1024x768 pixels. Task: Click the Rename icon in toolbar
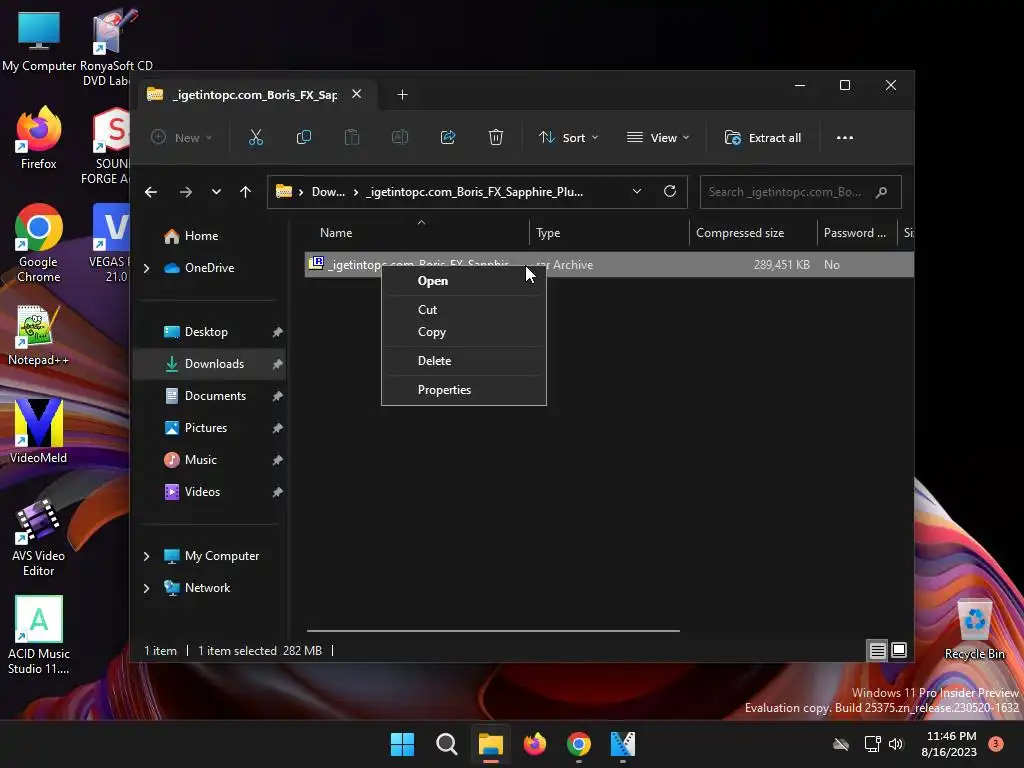pyautogui.click(x=400, y=138)
